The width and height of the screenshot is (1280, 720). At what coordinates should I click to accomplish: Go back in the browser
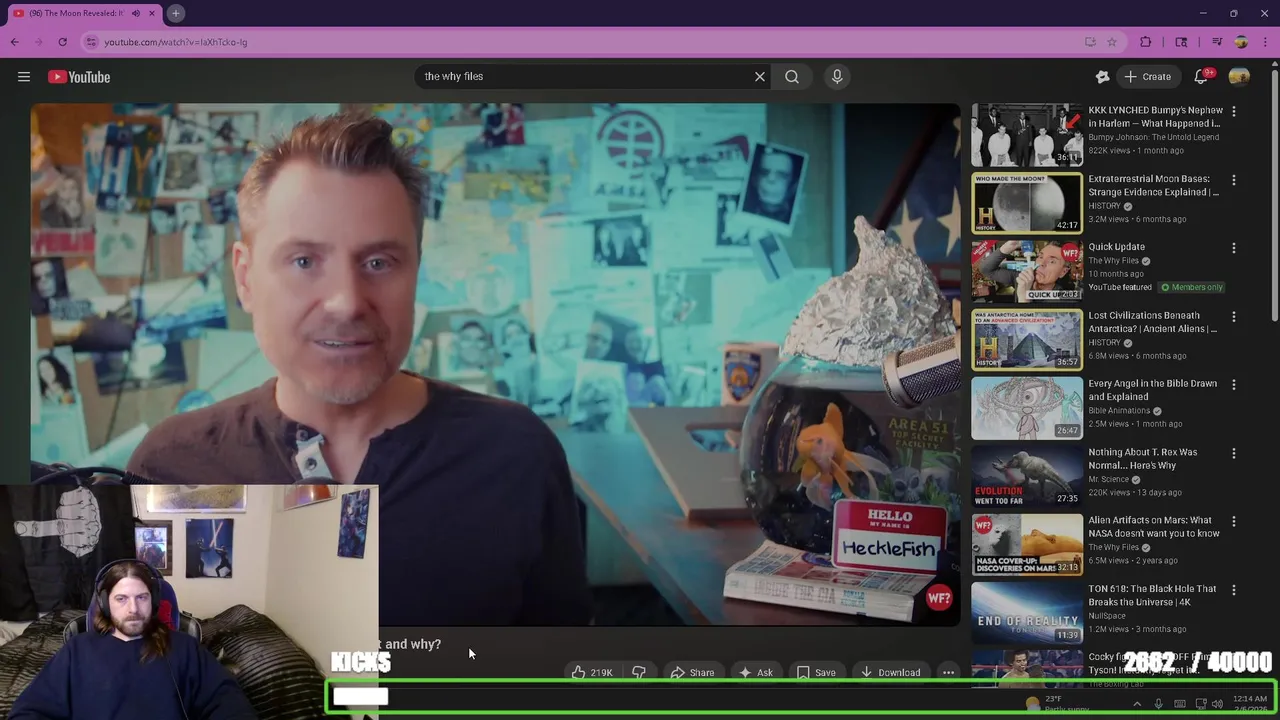point(14,42)
